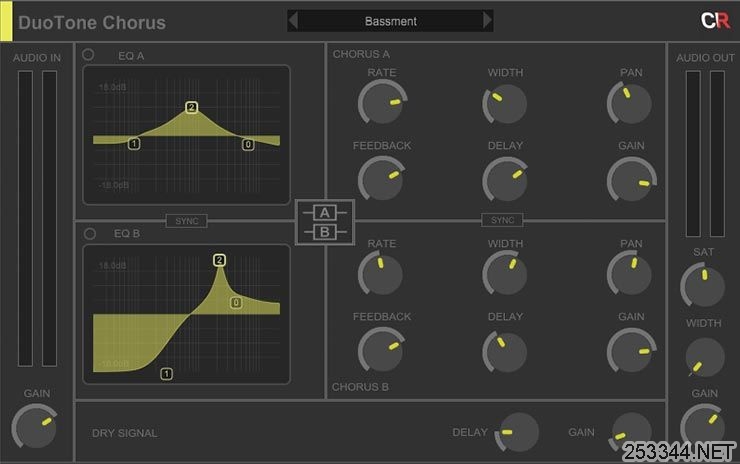Select EQ B band node 2
Screen dimensions: 740x464
219,260
